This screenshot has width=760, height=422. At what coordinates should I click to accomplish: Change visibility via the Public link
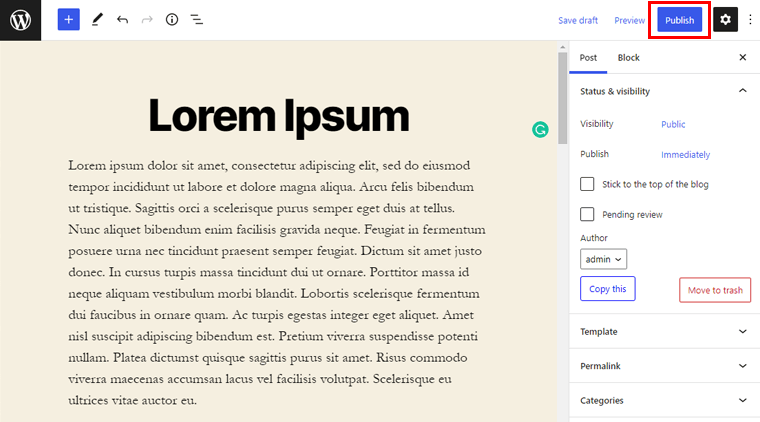[673, 125]
